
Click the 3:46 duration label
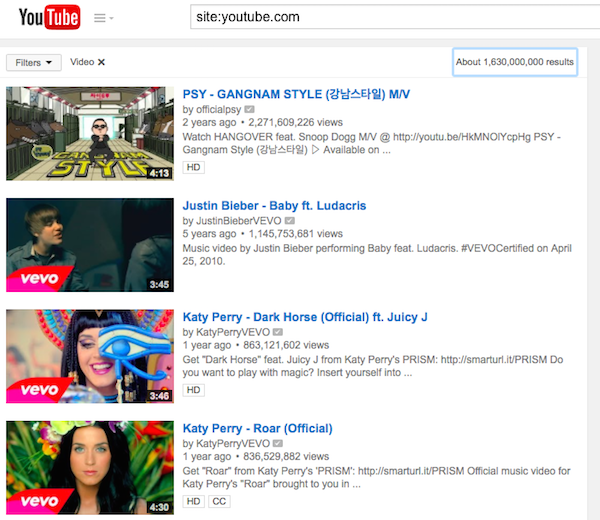159,396
